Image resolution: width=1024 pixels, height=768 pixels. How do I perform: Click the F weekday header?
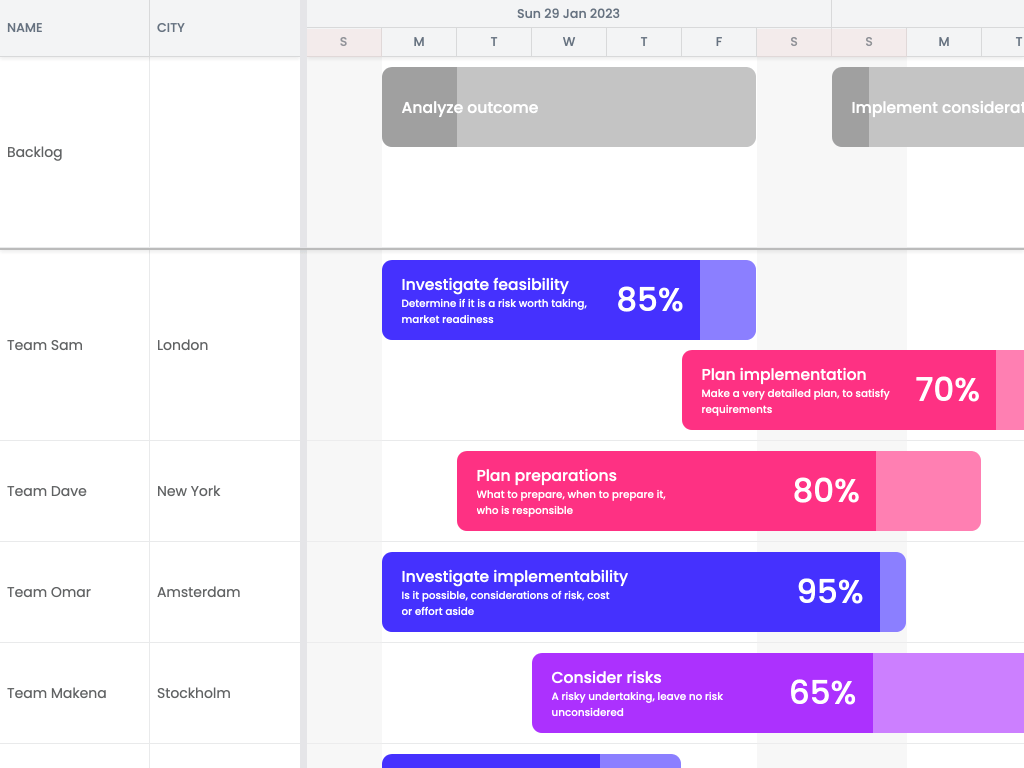pos(719,42)
